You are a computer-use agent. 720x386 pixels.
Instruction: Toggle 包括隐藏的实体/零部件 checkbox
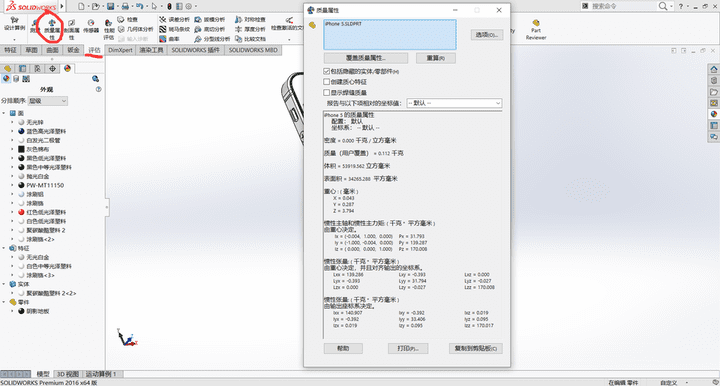(326, 71)
